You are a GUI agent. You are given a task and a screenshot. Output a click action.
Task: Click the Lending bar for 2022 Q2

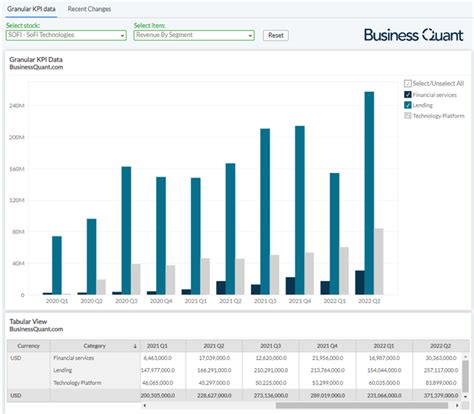pos(369,193)
